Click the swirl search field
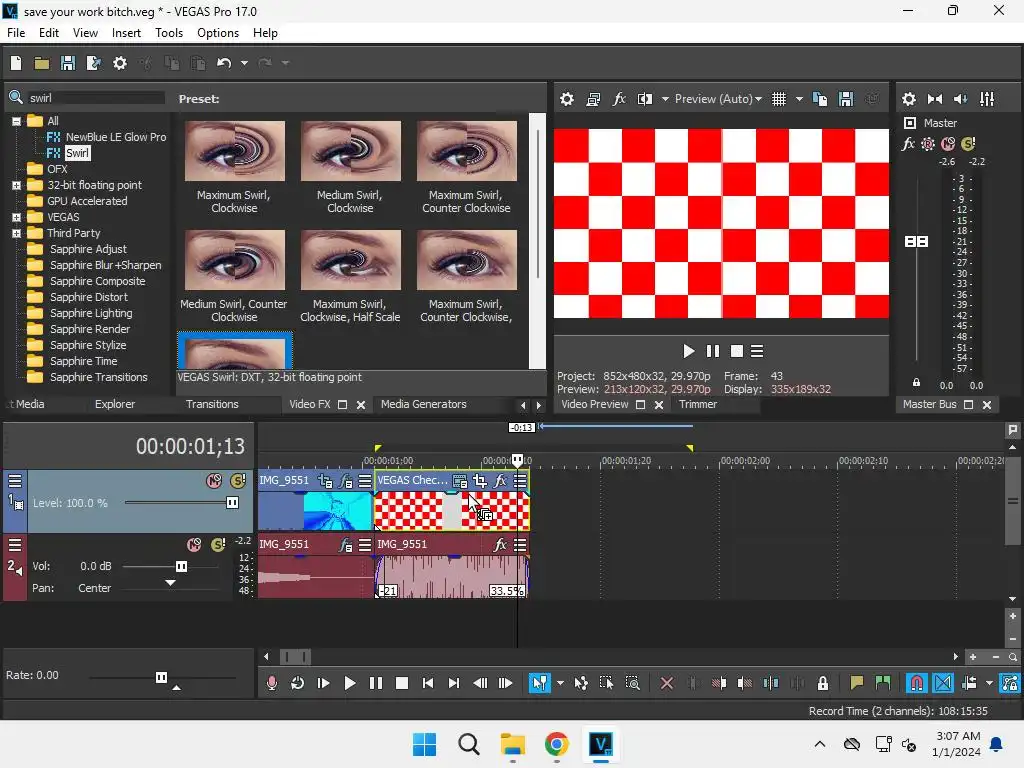The height and width of the screenshot is (768, 1024). coord(95,98)
